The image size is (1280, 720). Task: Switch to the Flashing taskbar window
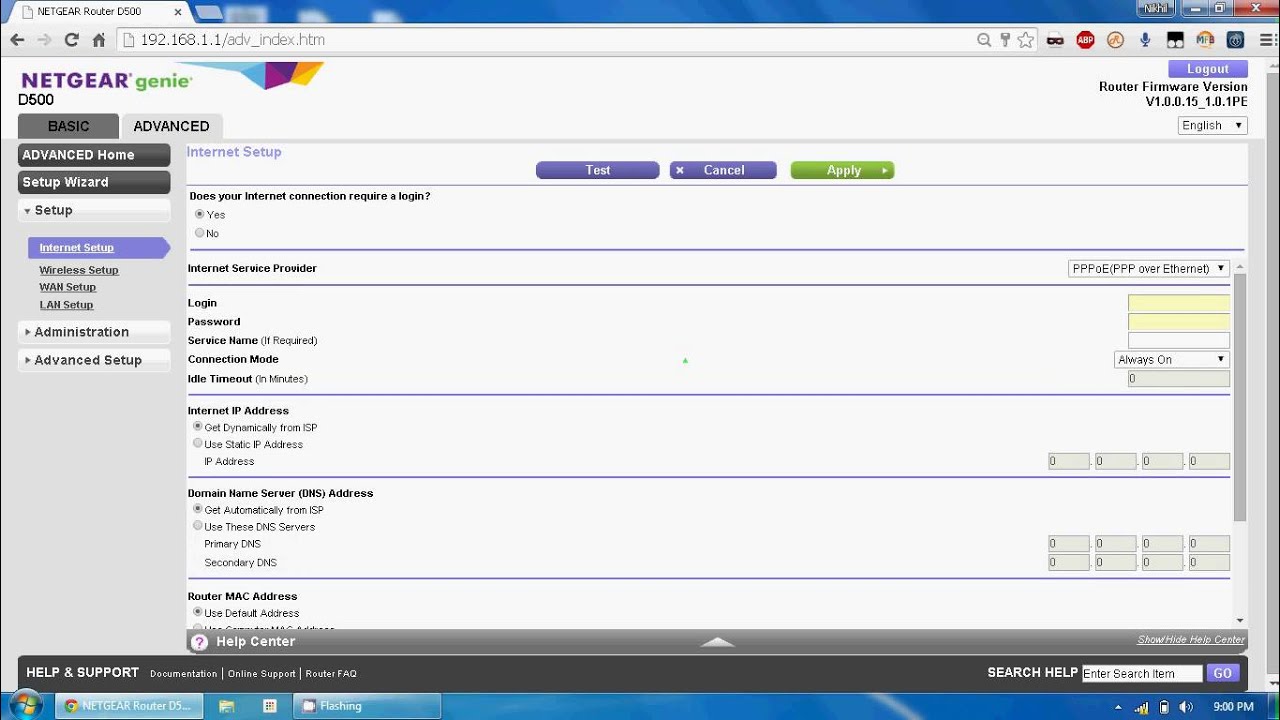coord(367,706)
